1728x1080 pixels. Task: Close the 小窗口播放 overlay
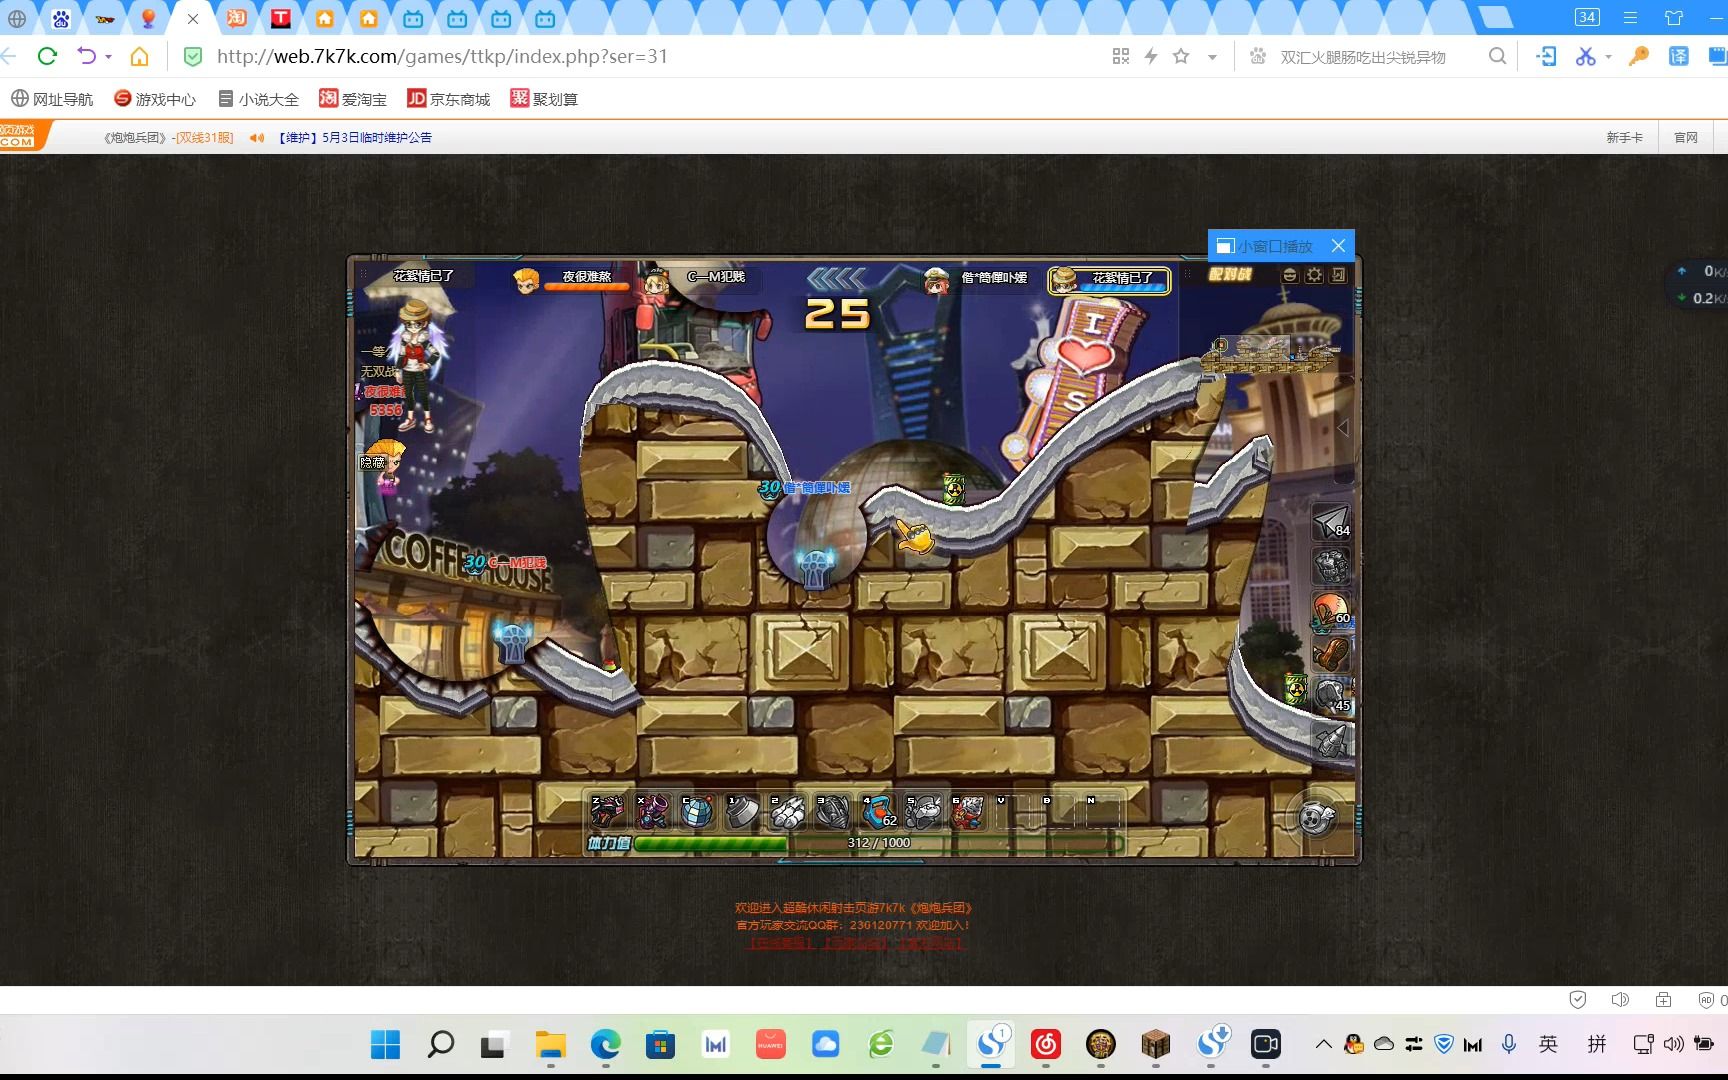point(1338,246)
